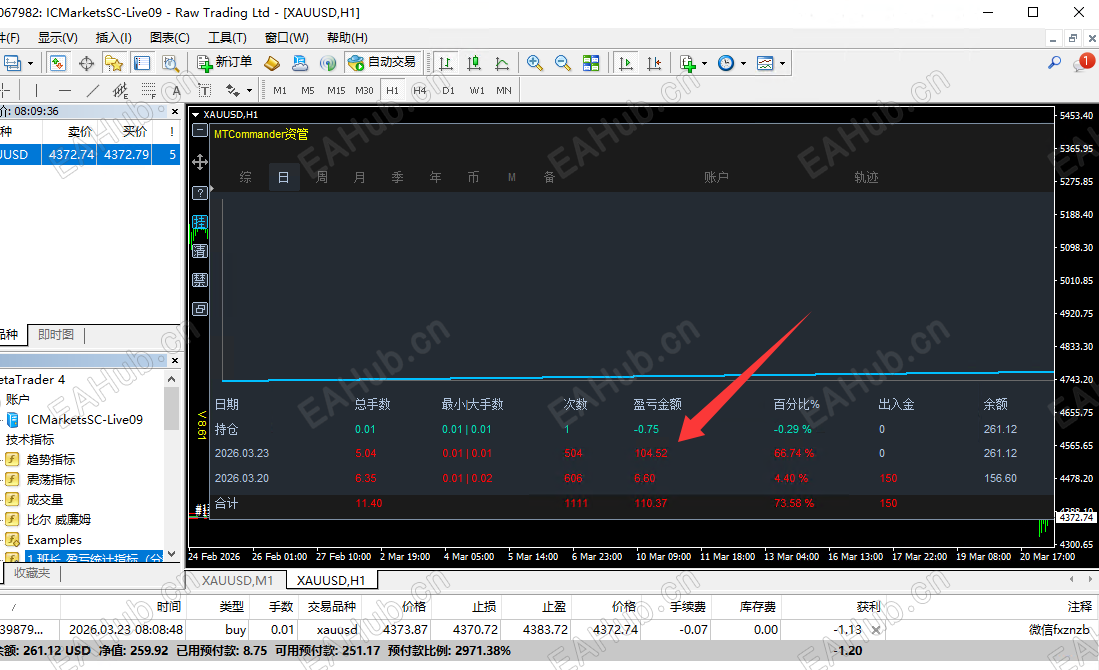
Task: Open the periods clock icon
Action: point(726,63)
